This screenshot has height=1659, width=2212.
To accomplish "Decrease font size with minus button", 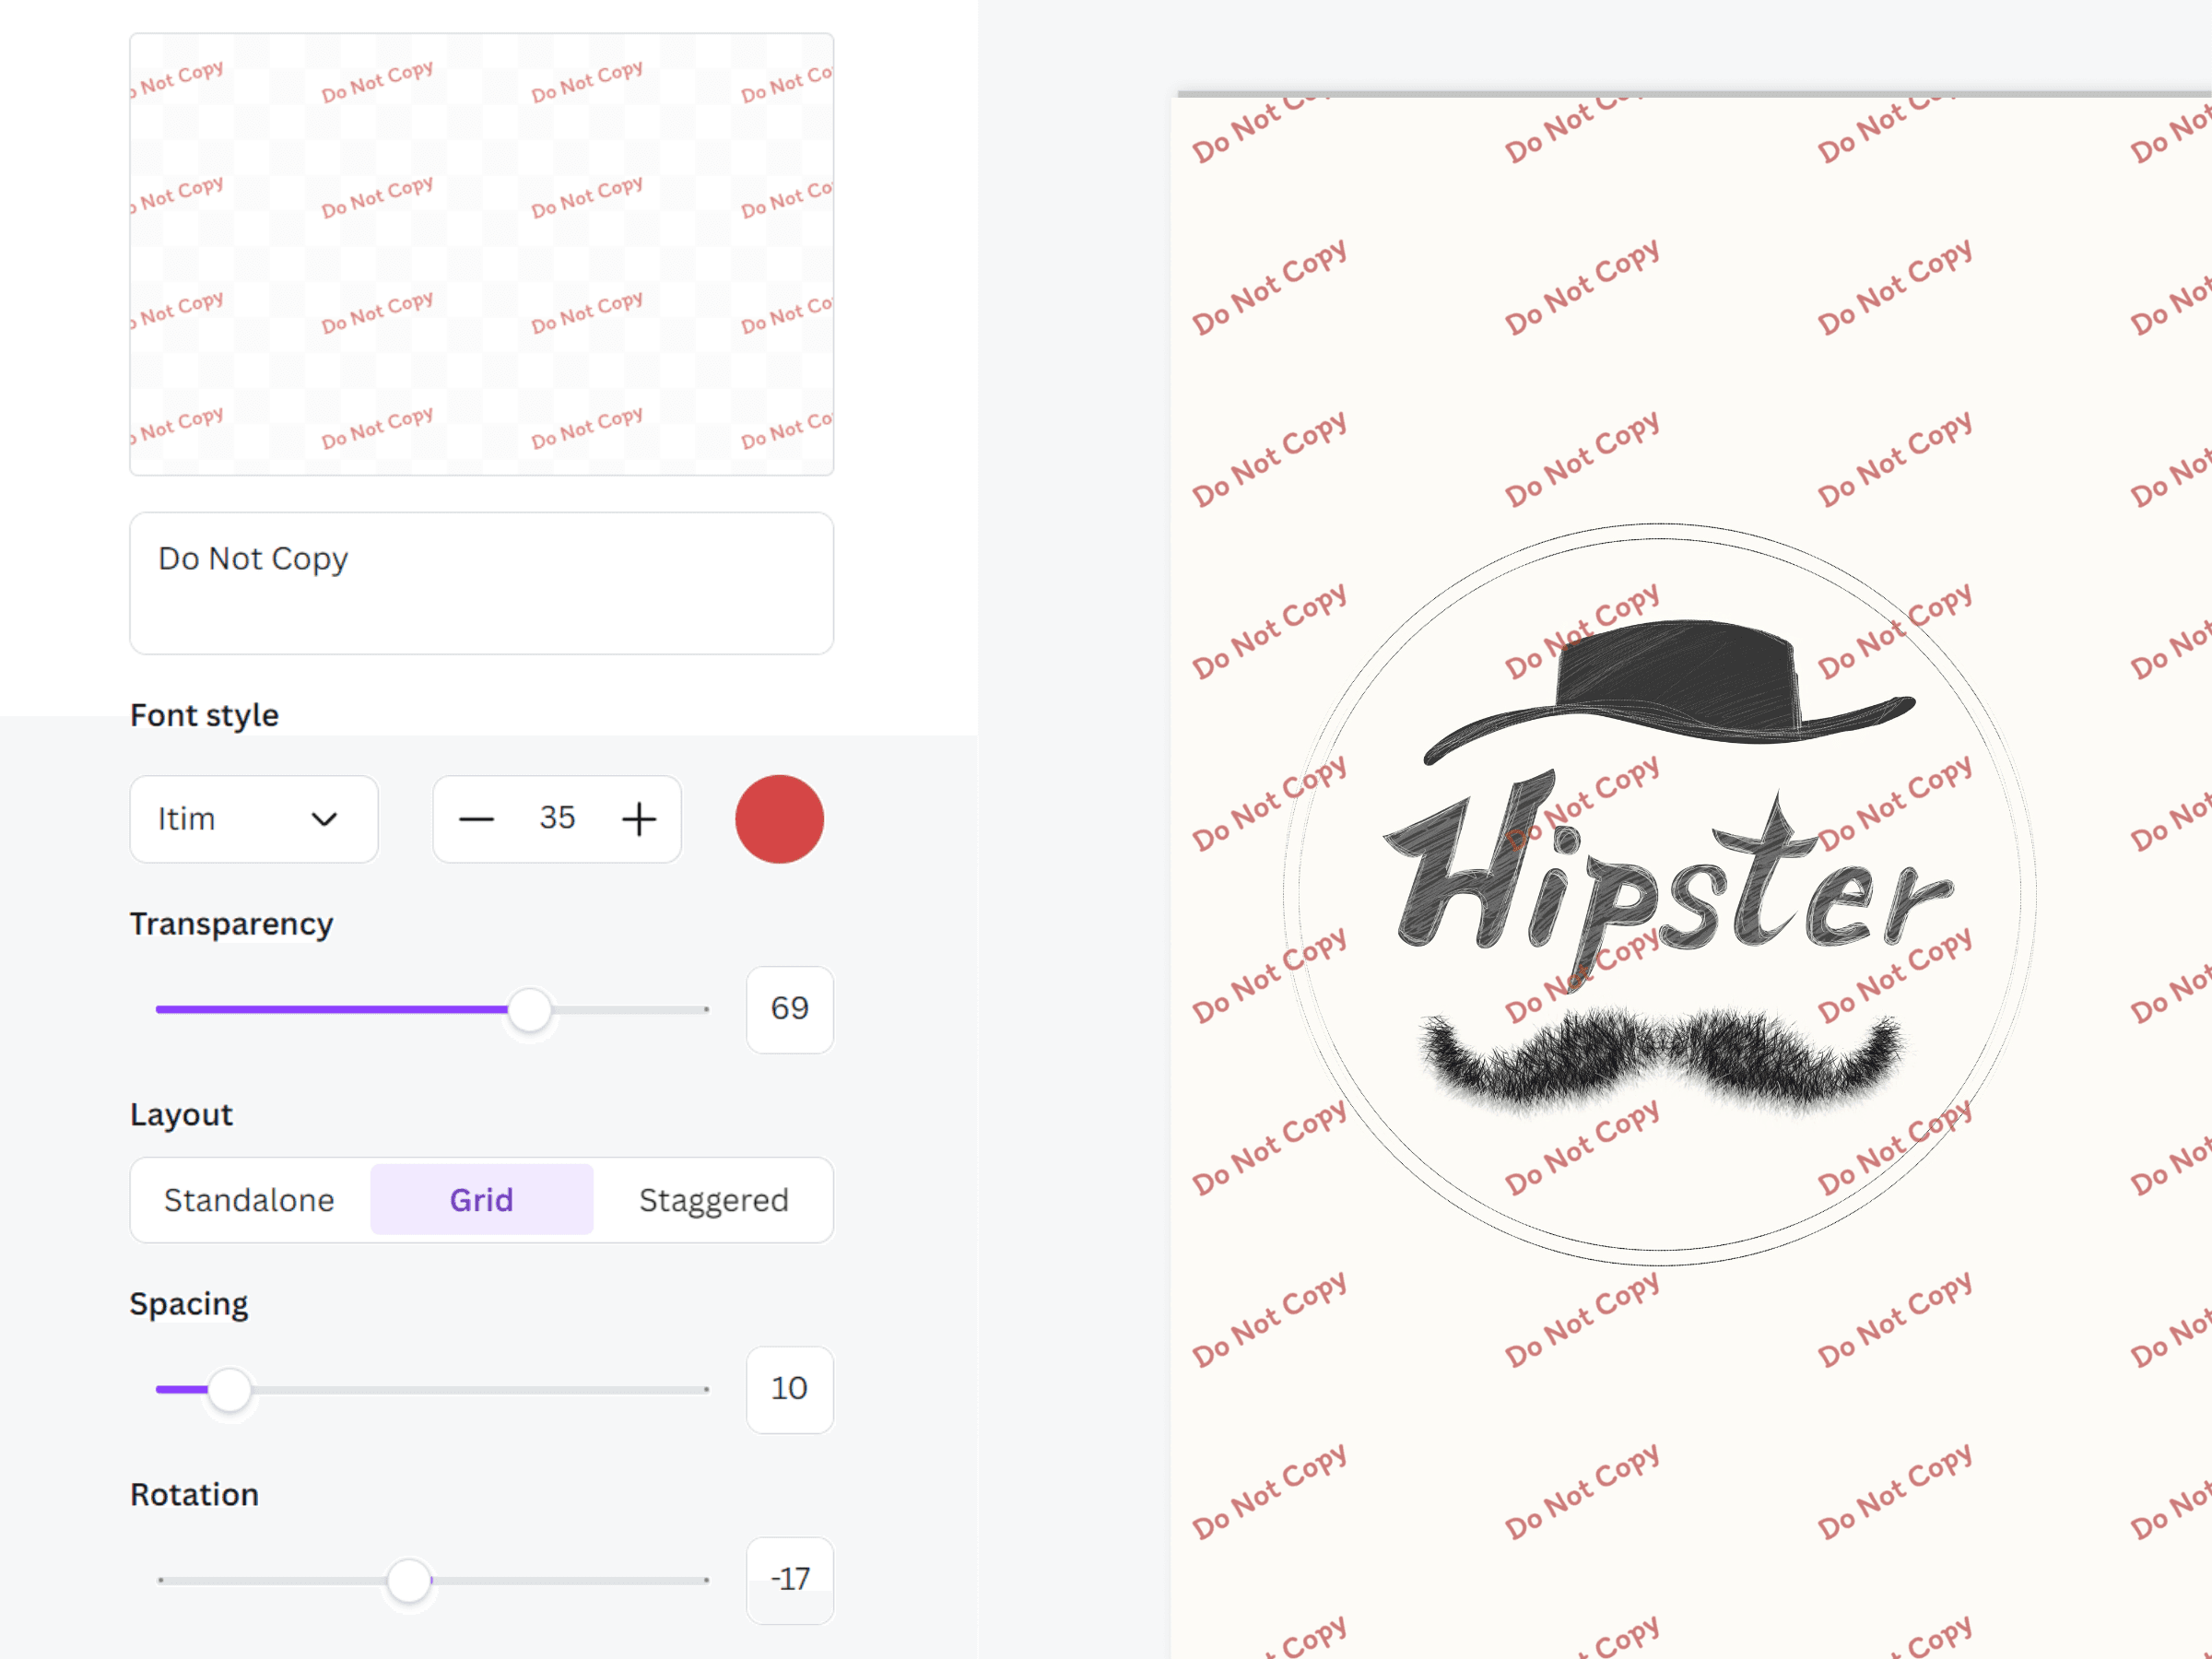I will click(476, 819).
